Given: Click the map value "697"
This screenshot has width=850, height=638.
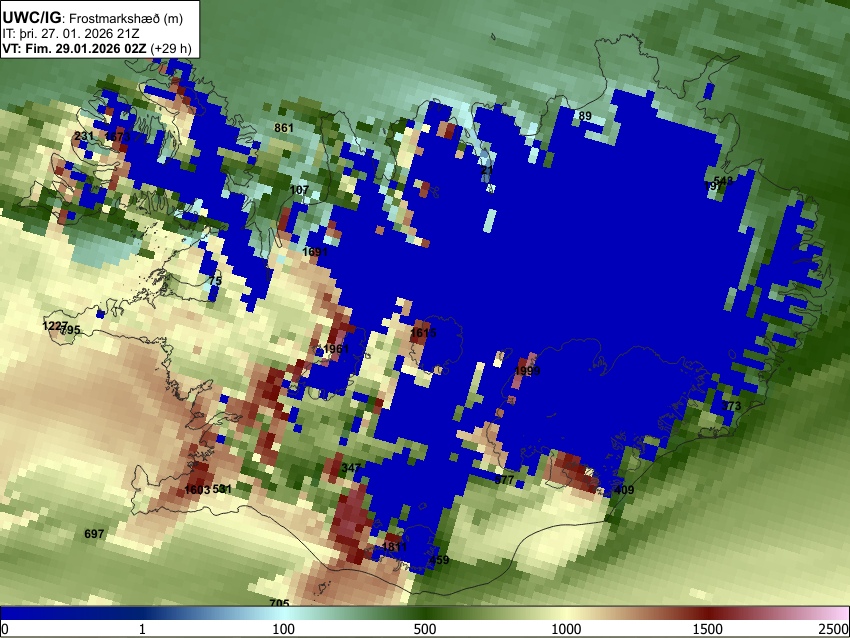Looking at the screenshot, I should [94, 534].
